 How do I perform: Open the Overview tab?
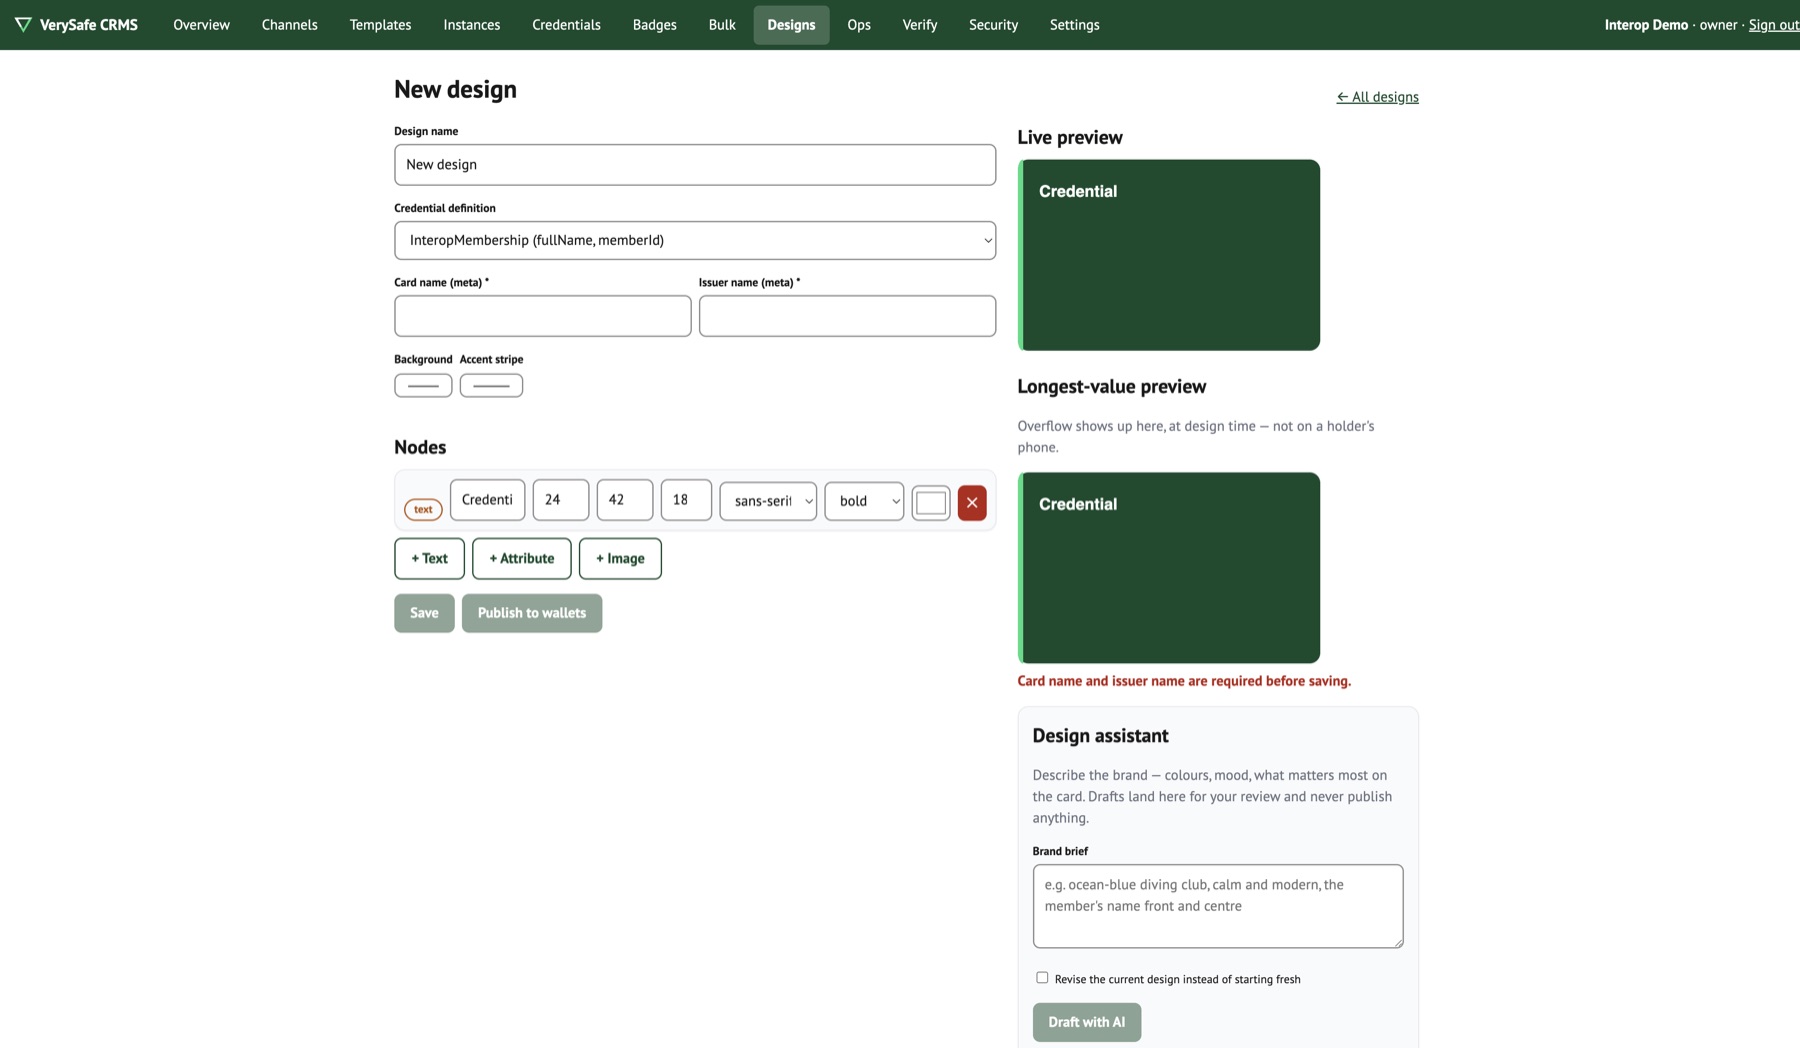[201, 25]
